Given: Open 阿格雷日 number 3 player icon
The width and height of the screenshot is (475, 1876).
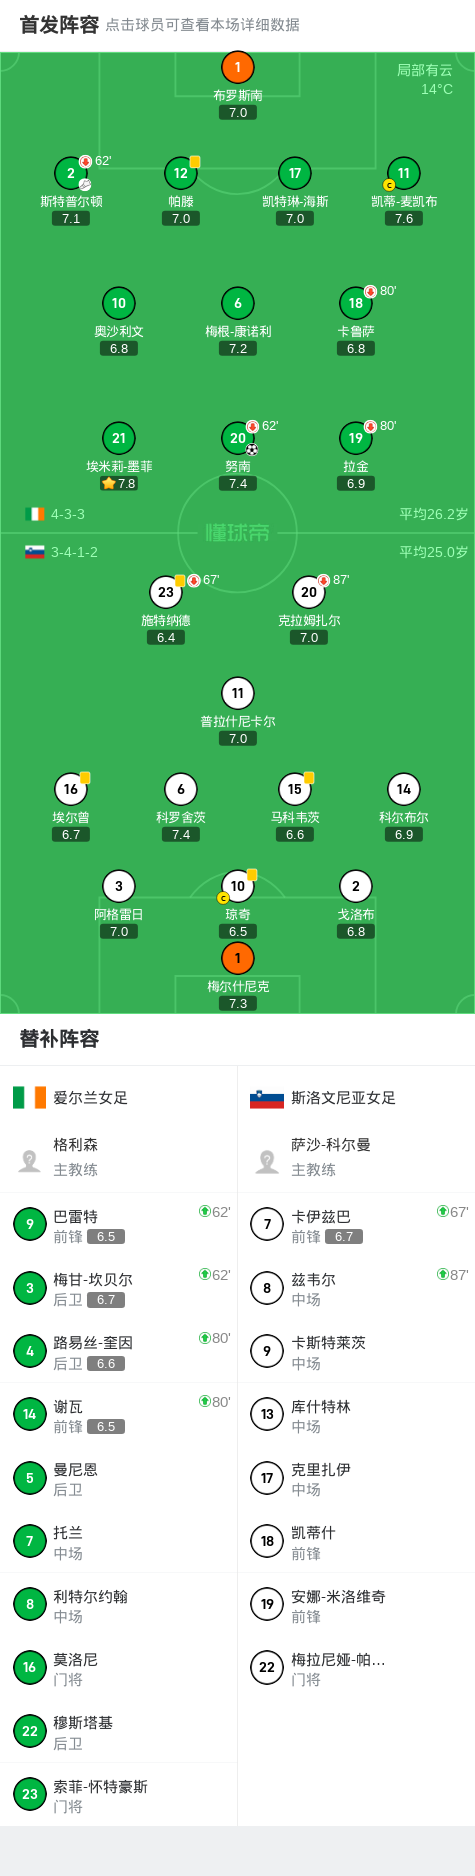Looking at the screenshot, I should (119, 887).
